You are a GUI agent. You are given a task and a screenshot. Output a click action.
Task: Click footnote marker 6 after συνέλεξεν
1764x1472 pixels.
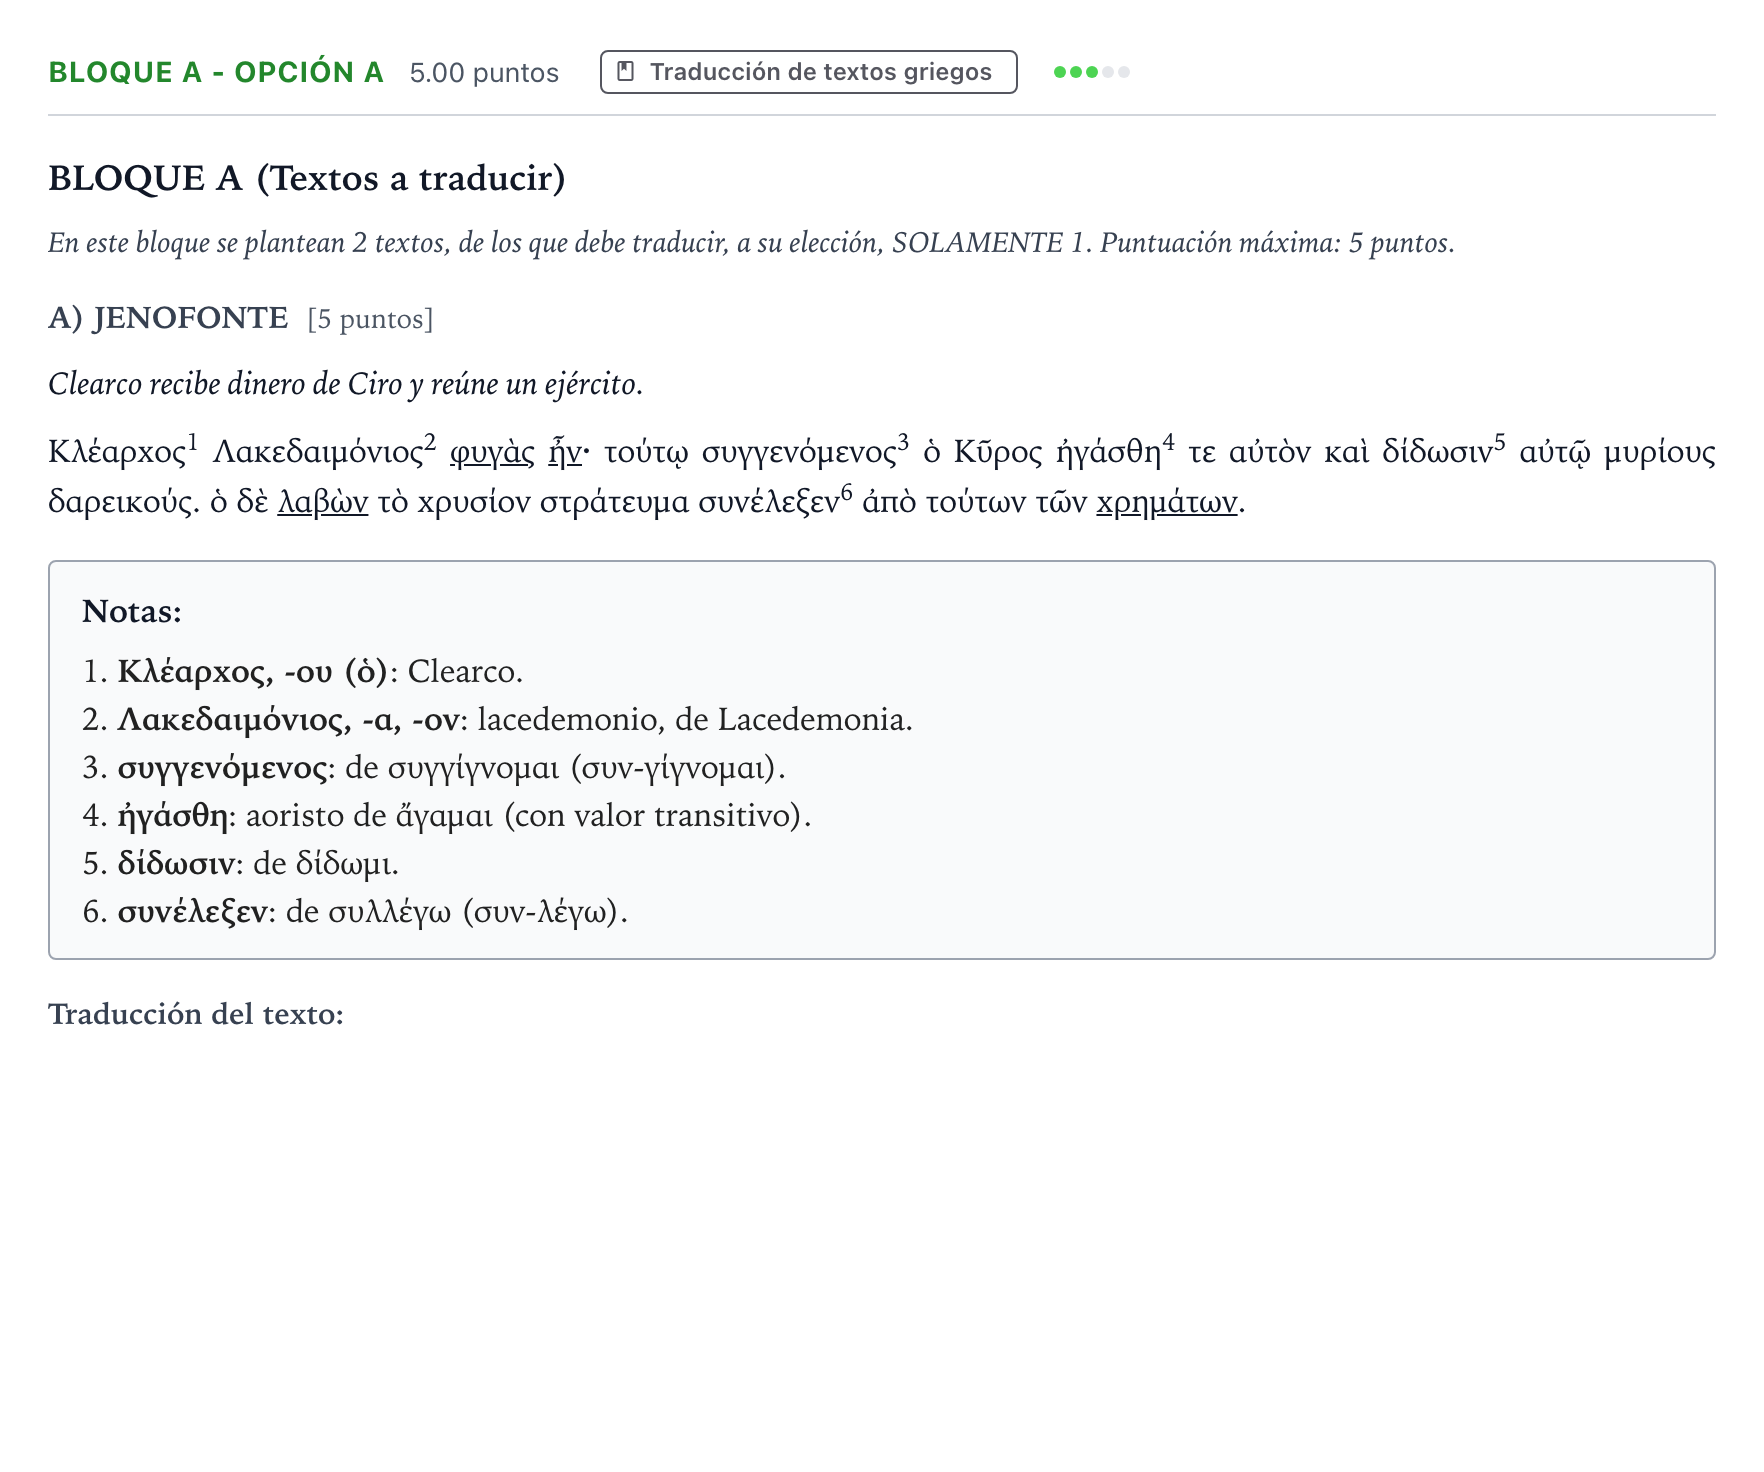pos(846,490)
